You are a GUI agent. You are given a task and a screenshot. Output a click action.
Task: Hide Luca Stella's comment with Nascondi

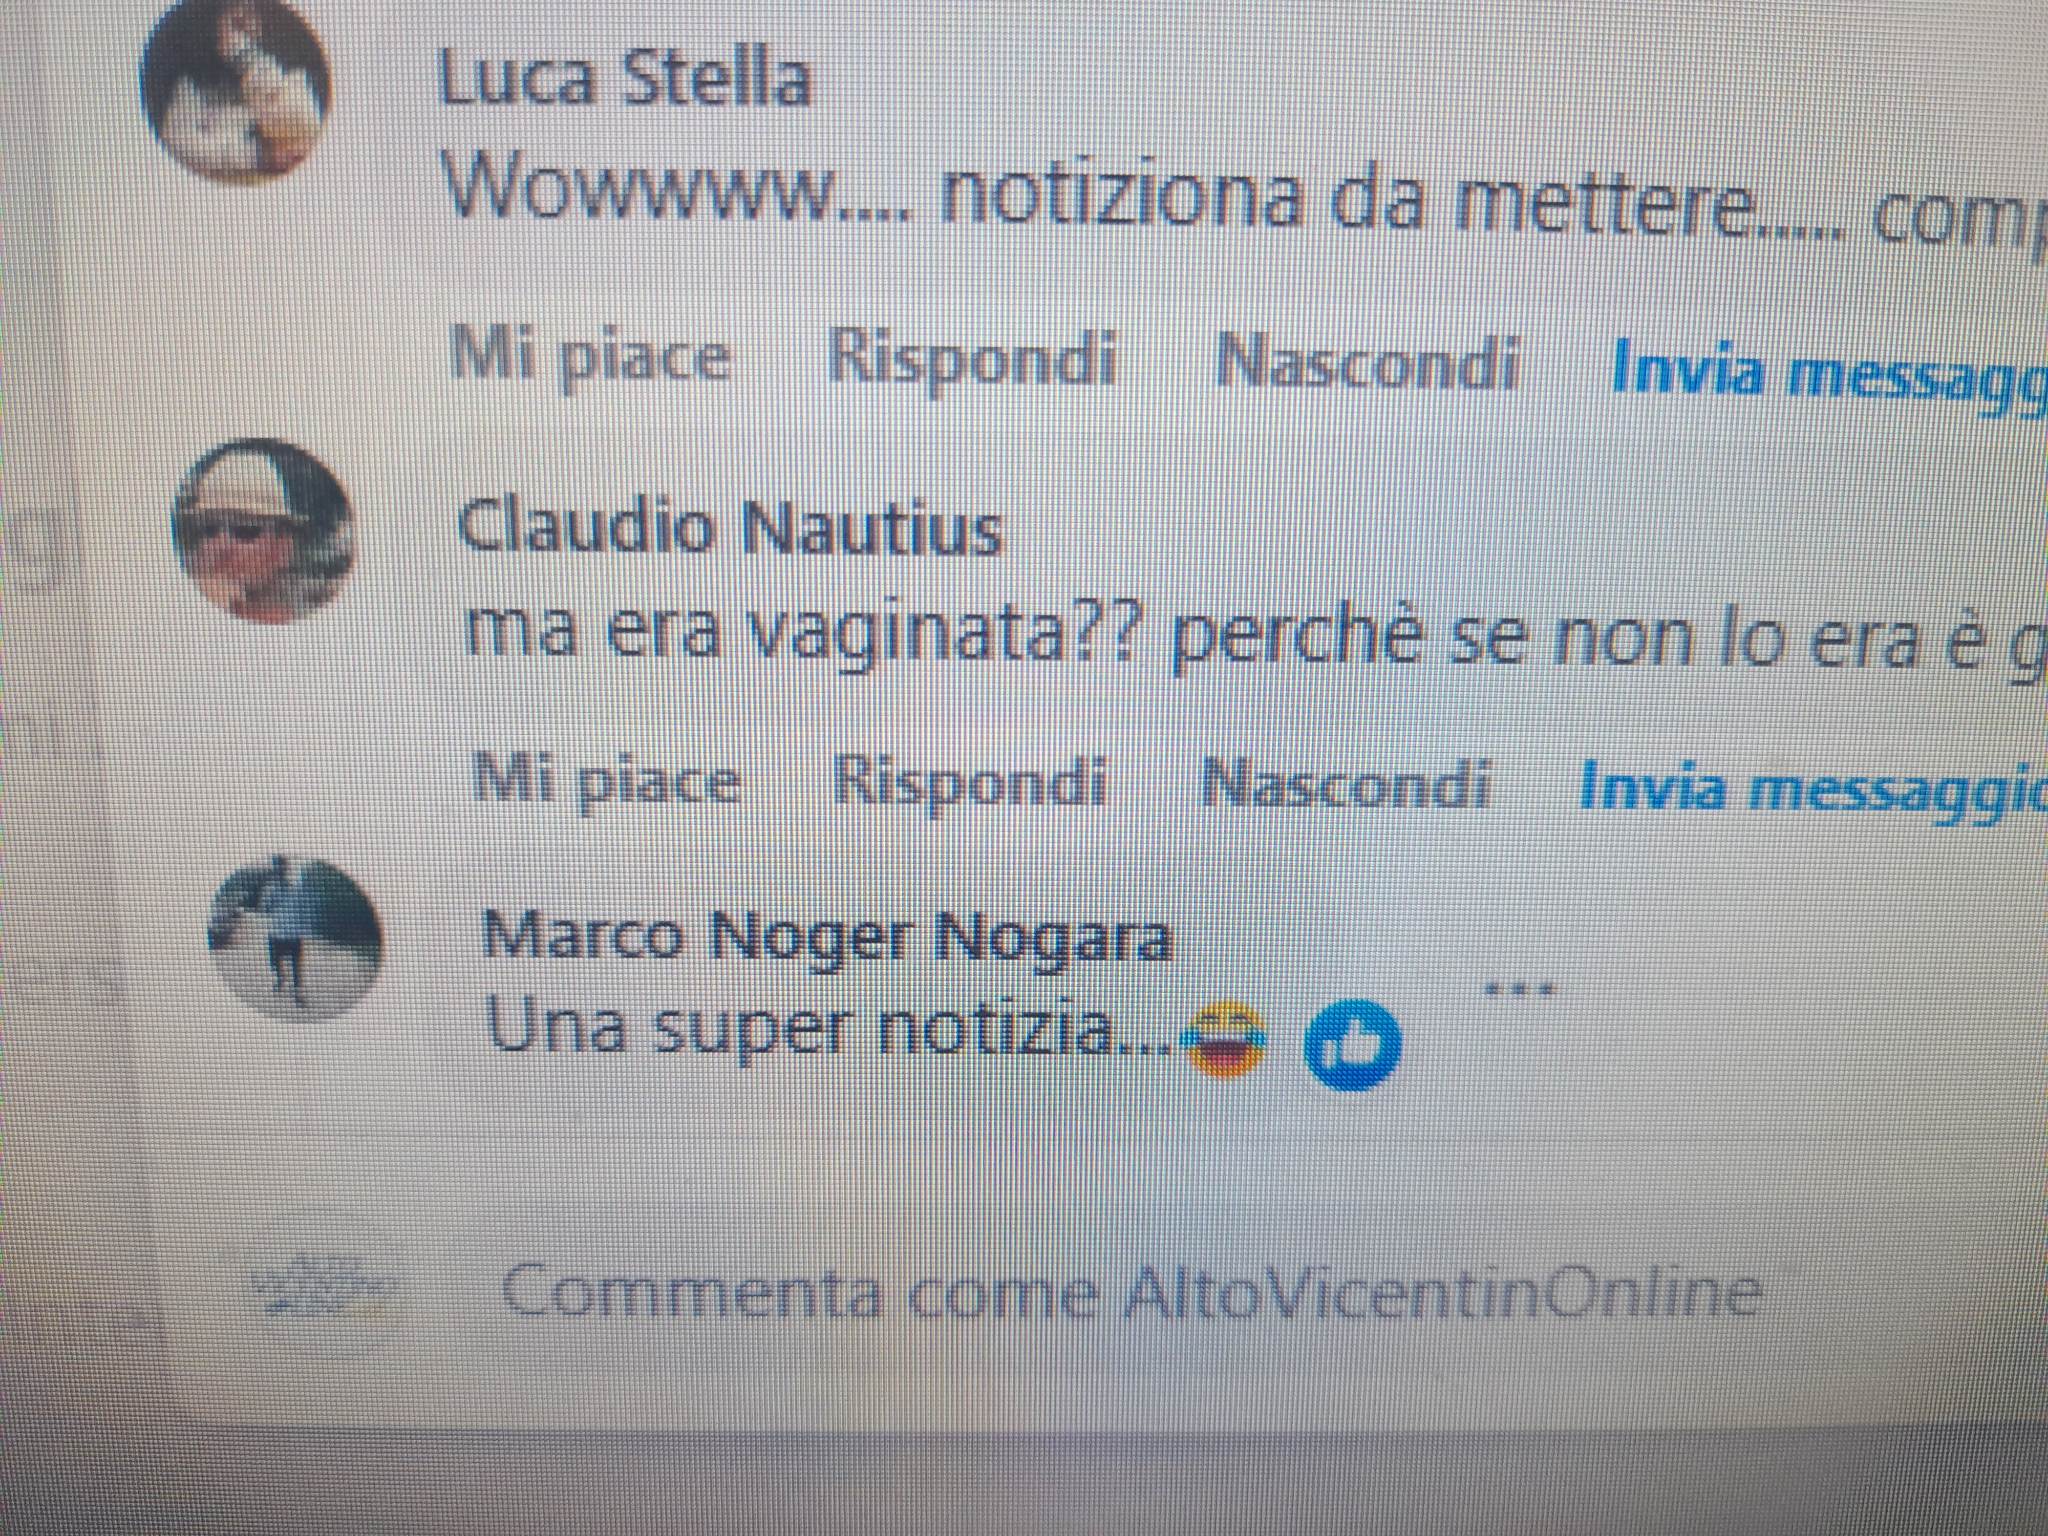coord(1368,362)
